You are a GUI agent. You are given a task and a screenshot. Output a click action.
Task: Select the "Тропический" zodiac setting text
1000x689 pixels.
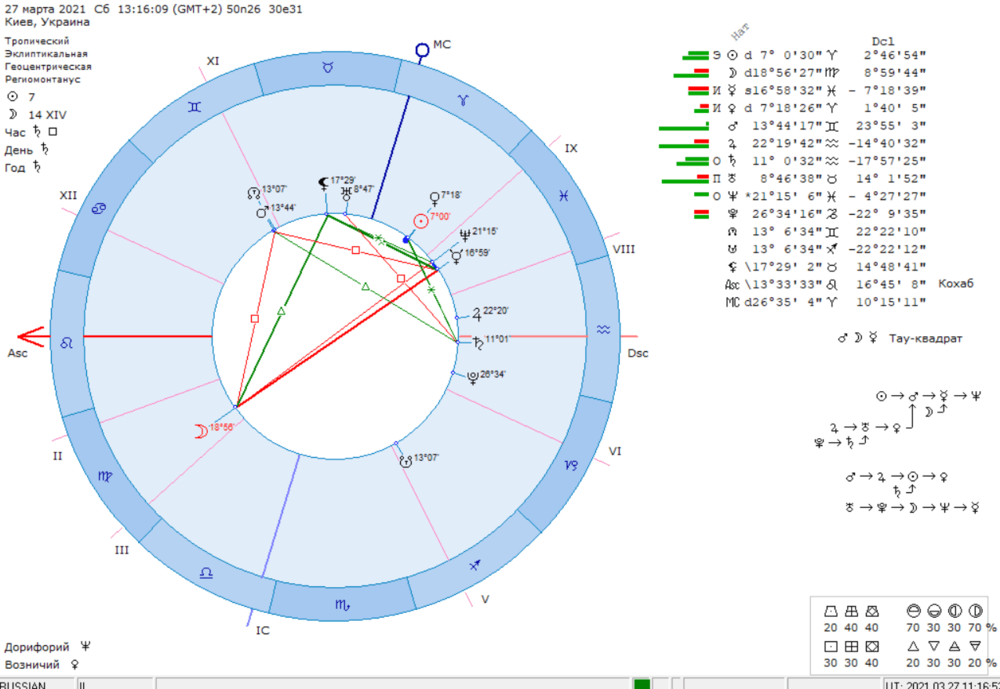37,41
